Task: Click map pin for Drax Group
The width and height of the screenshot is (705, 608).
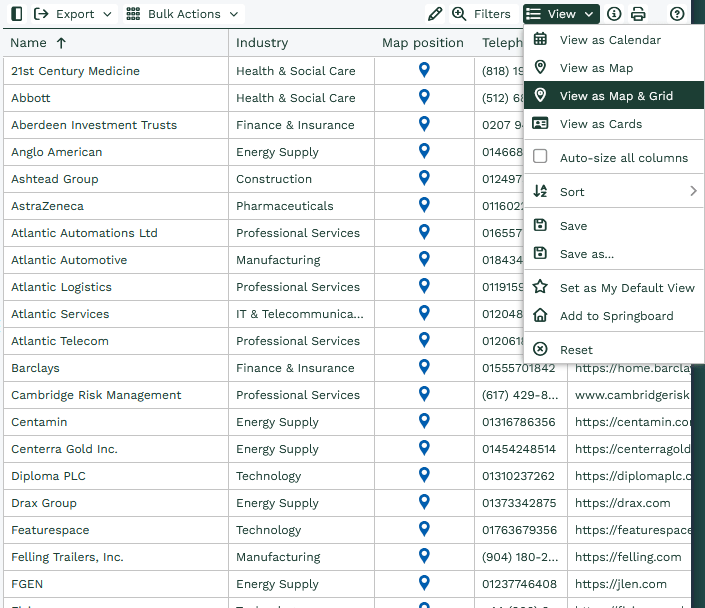Action: pos(424,502)
